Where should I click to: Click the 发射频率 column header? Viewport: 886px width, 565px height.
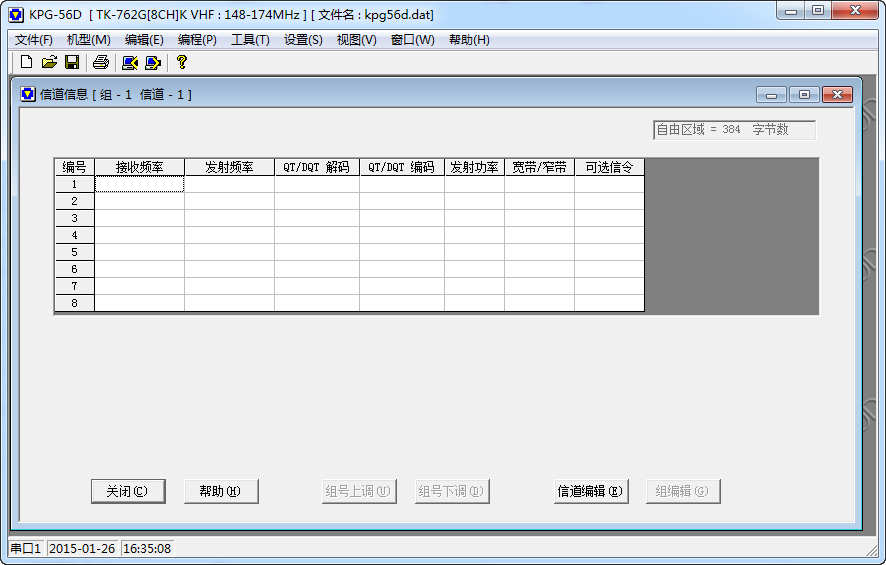pyautogui.click(x=229, y=167)
